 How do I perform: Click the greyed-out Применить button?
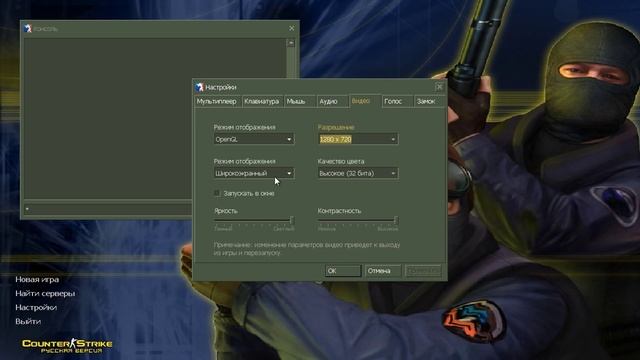click(423, 271)
